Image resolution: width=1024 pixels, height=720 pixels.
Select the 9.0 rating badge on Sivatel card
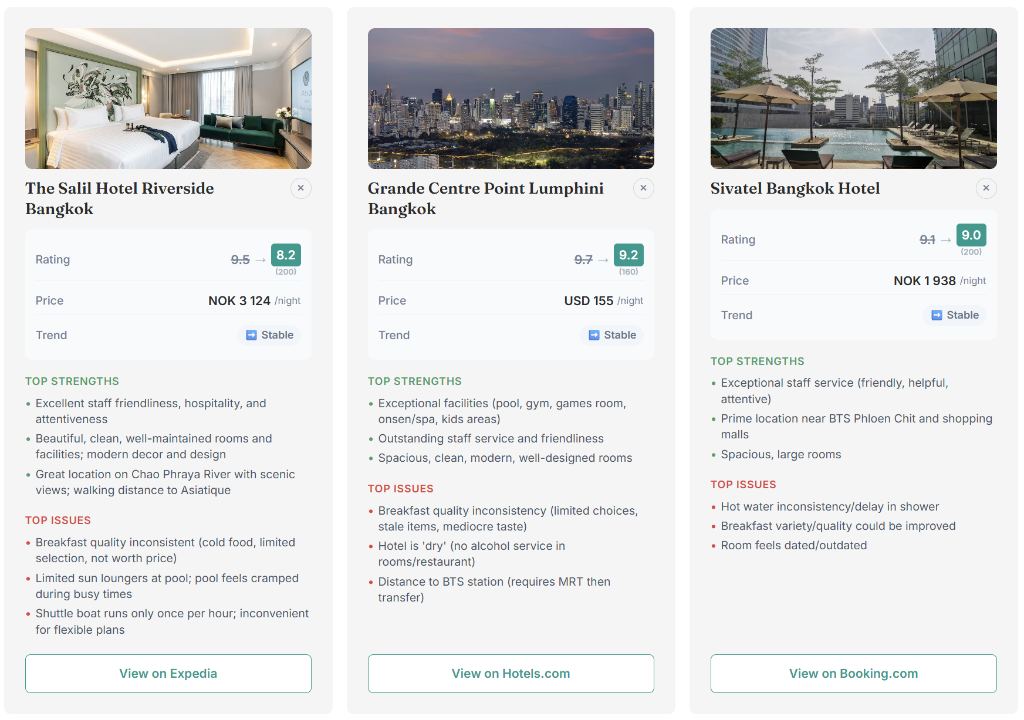tap(971, 235)
